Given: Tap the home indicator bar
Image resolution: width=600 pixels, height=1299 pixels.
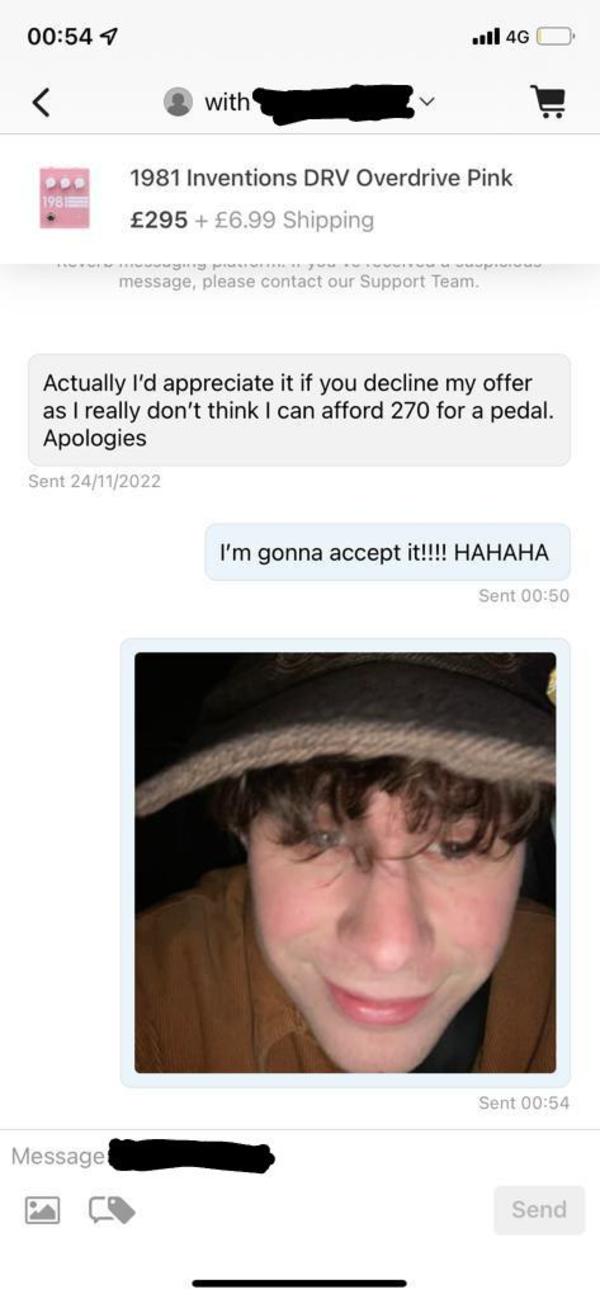Looking at the screenshot, I should [x=300, y=1282].
